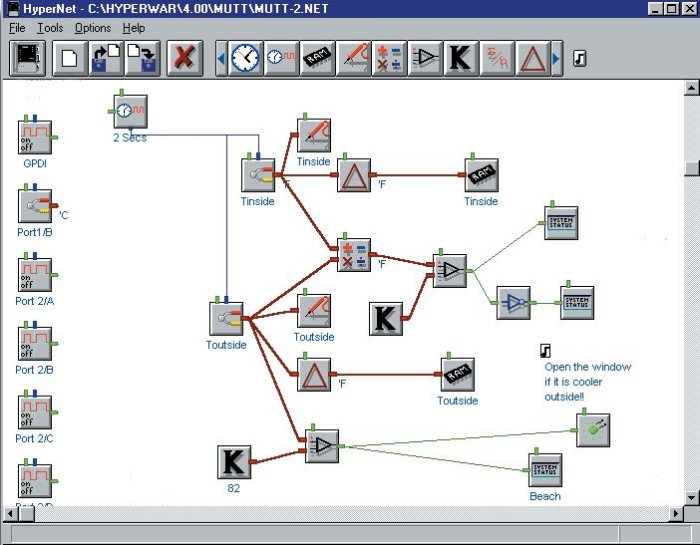Click the vertical scrollbar down arrow
700x545 pixels.
pyautogui.click(x=691, y=496)
